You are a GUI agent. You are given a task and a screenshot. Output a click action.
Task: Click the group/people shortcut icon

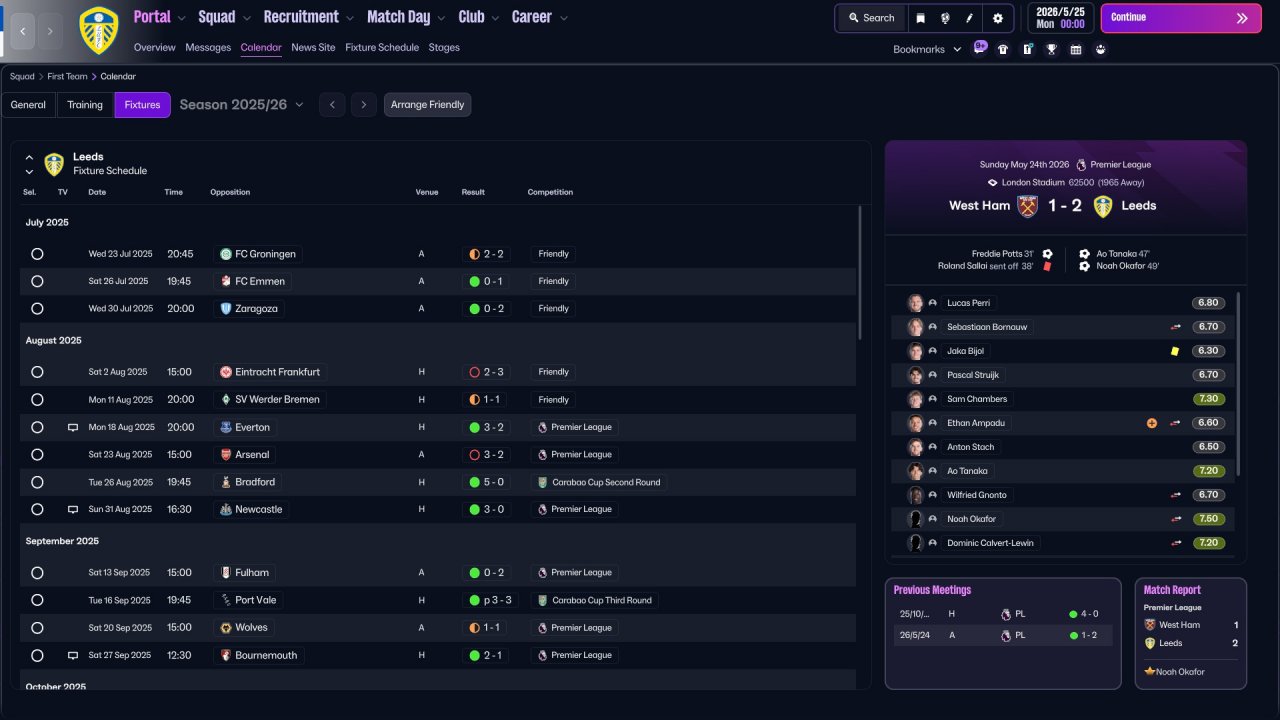click(1100, 49)
